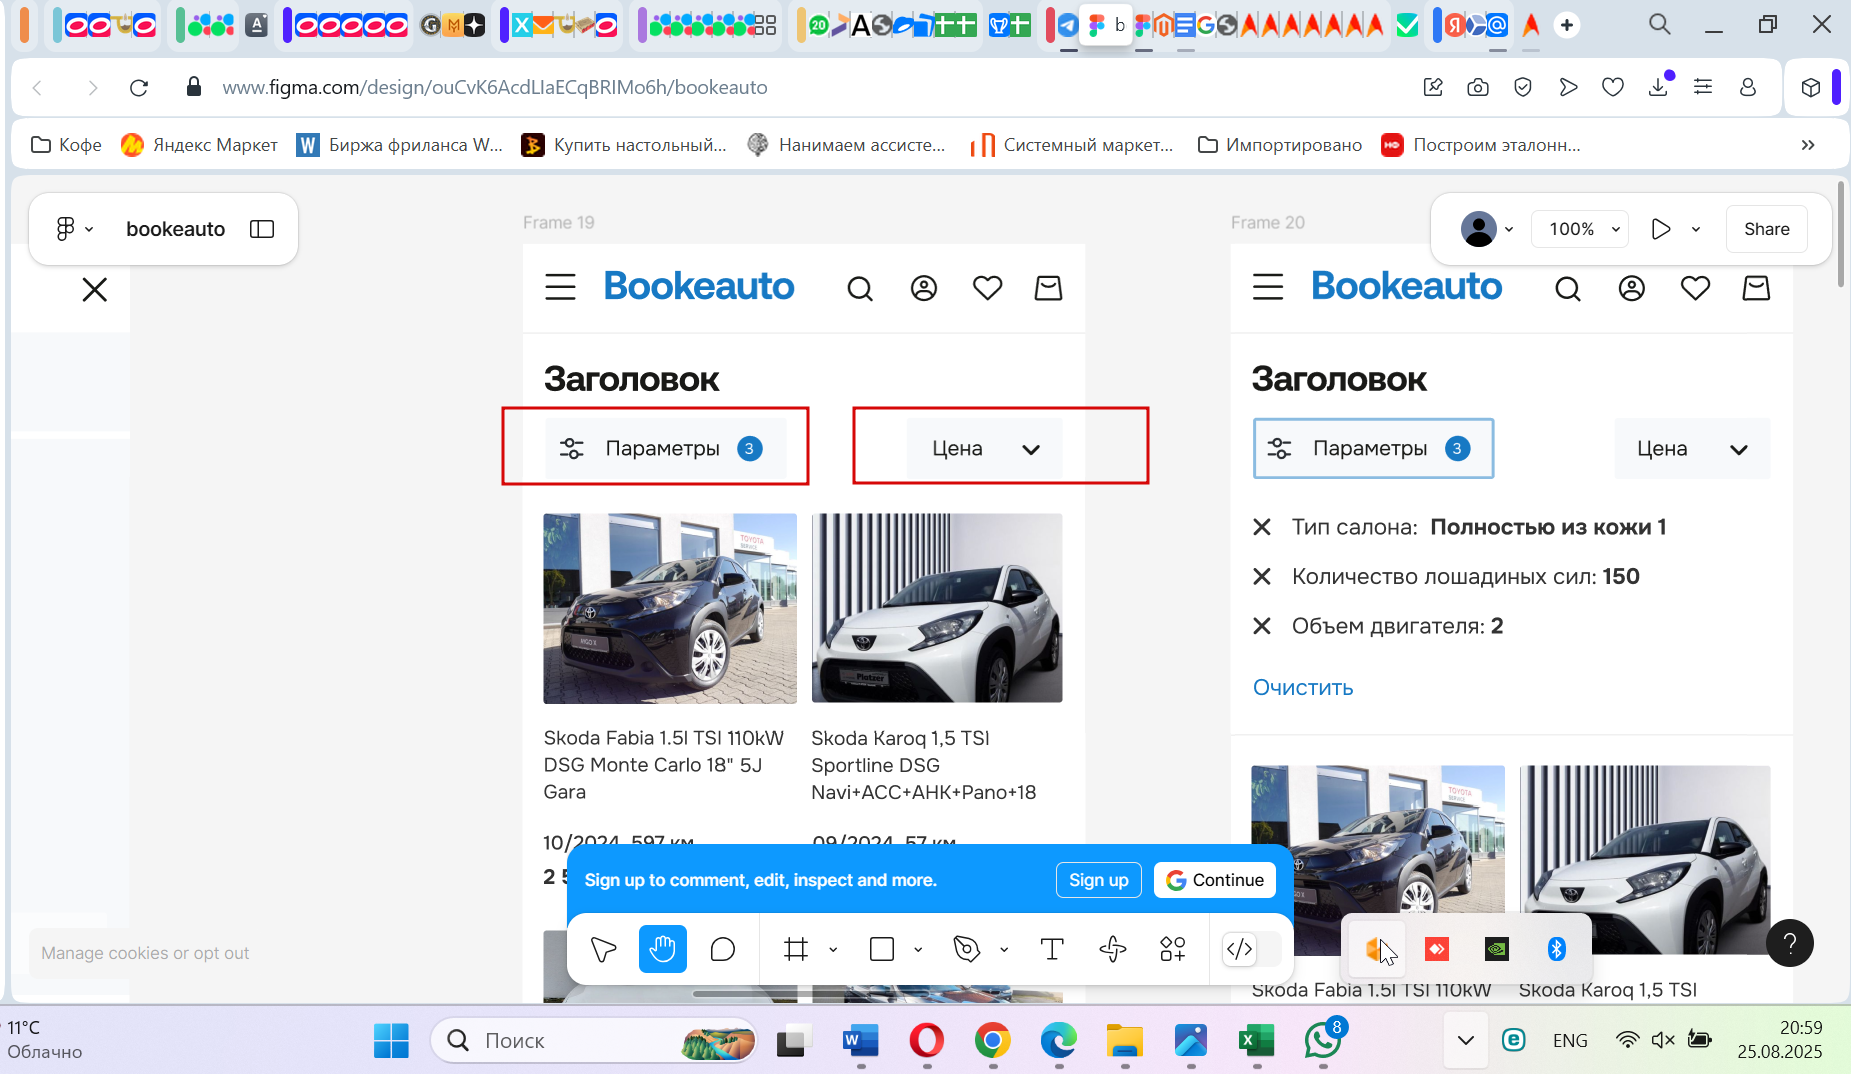Remove Объем двигателя filter with X
The image size is (1851, 1074).
pyautogui.click(x=1262, y=626)
